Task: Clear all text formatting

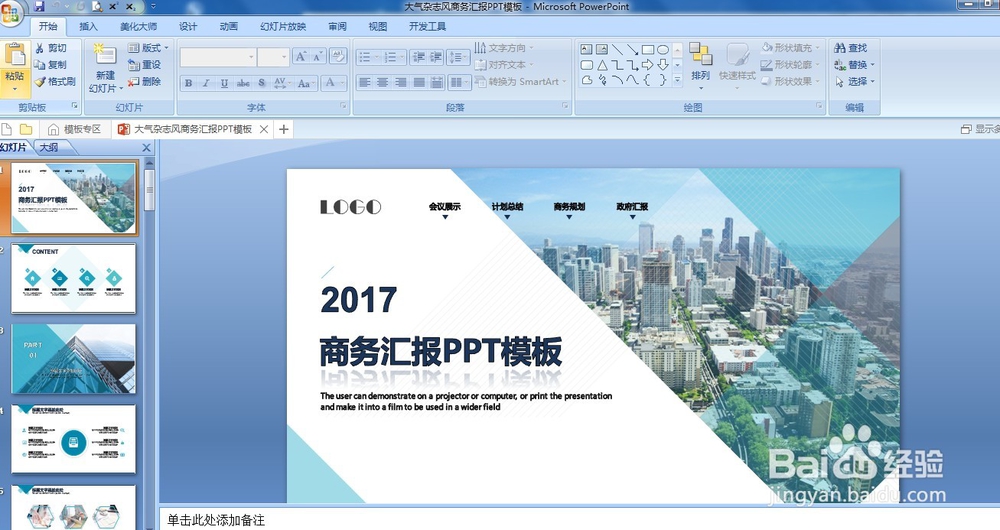Action: pos(338,56)
